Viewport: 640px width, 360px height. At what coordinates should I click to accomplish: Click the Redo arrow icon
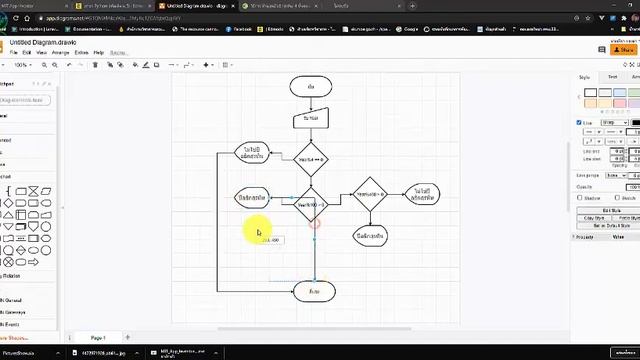[x=80, y=65]
